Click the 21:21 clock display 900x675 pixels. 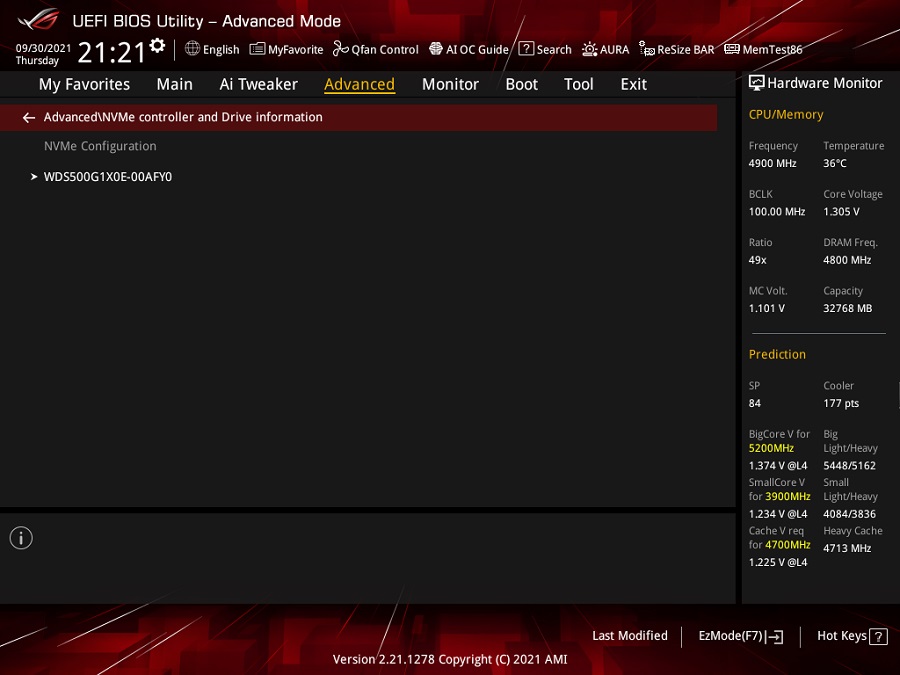pos(112,53)
